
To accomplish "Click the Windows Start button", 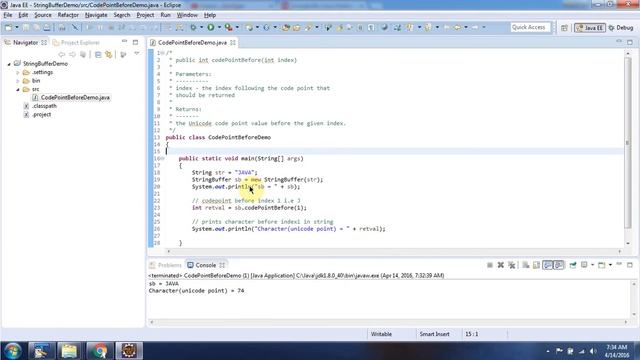I will (x=13, y=351).
